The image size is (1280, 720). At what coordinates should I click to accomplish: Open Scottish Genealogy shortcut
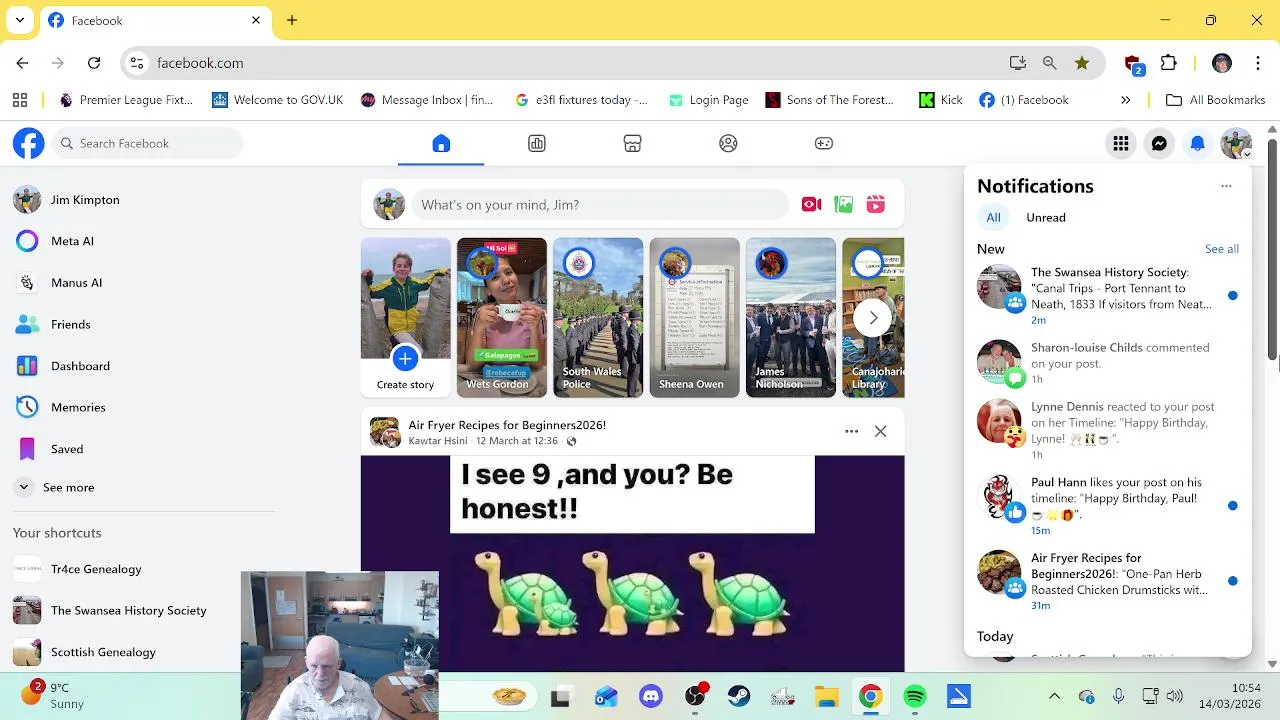(103, 652)
